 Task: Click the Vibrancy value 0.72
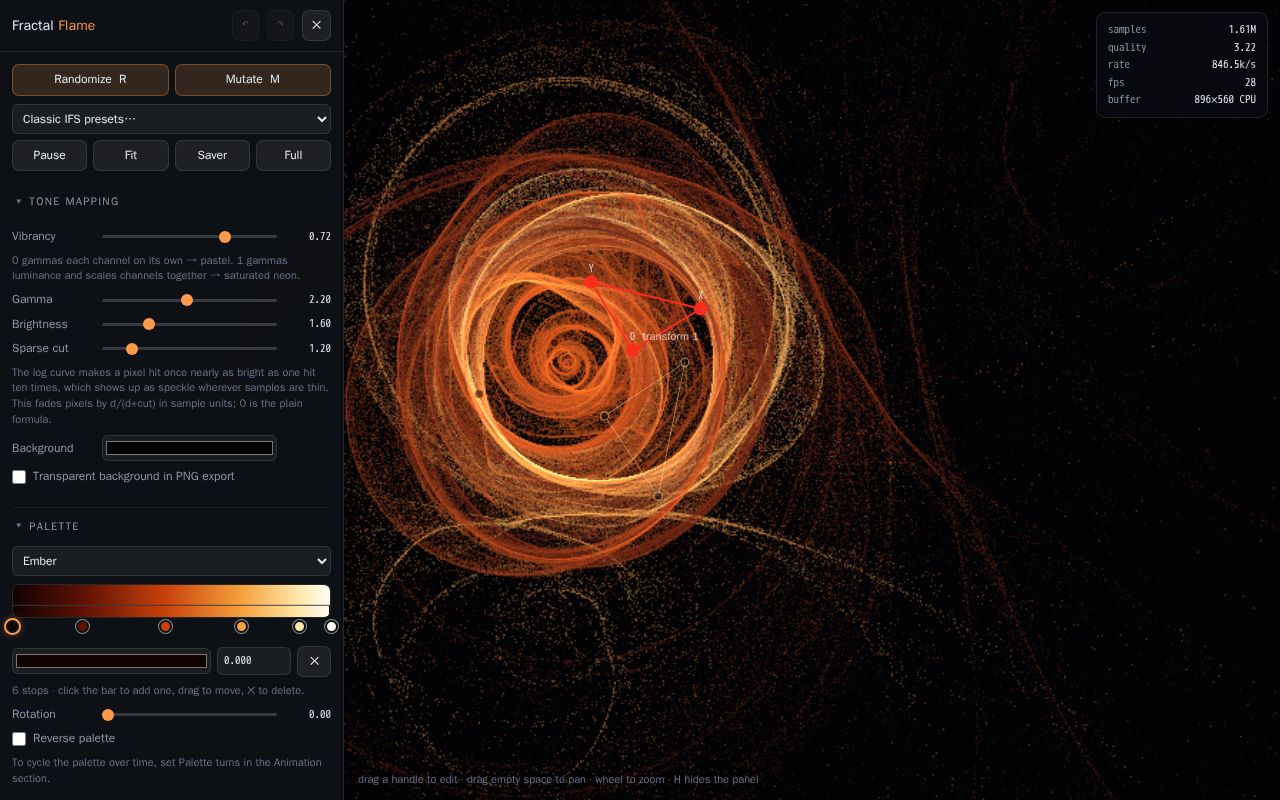(319, 237)
